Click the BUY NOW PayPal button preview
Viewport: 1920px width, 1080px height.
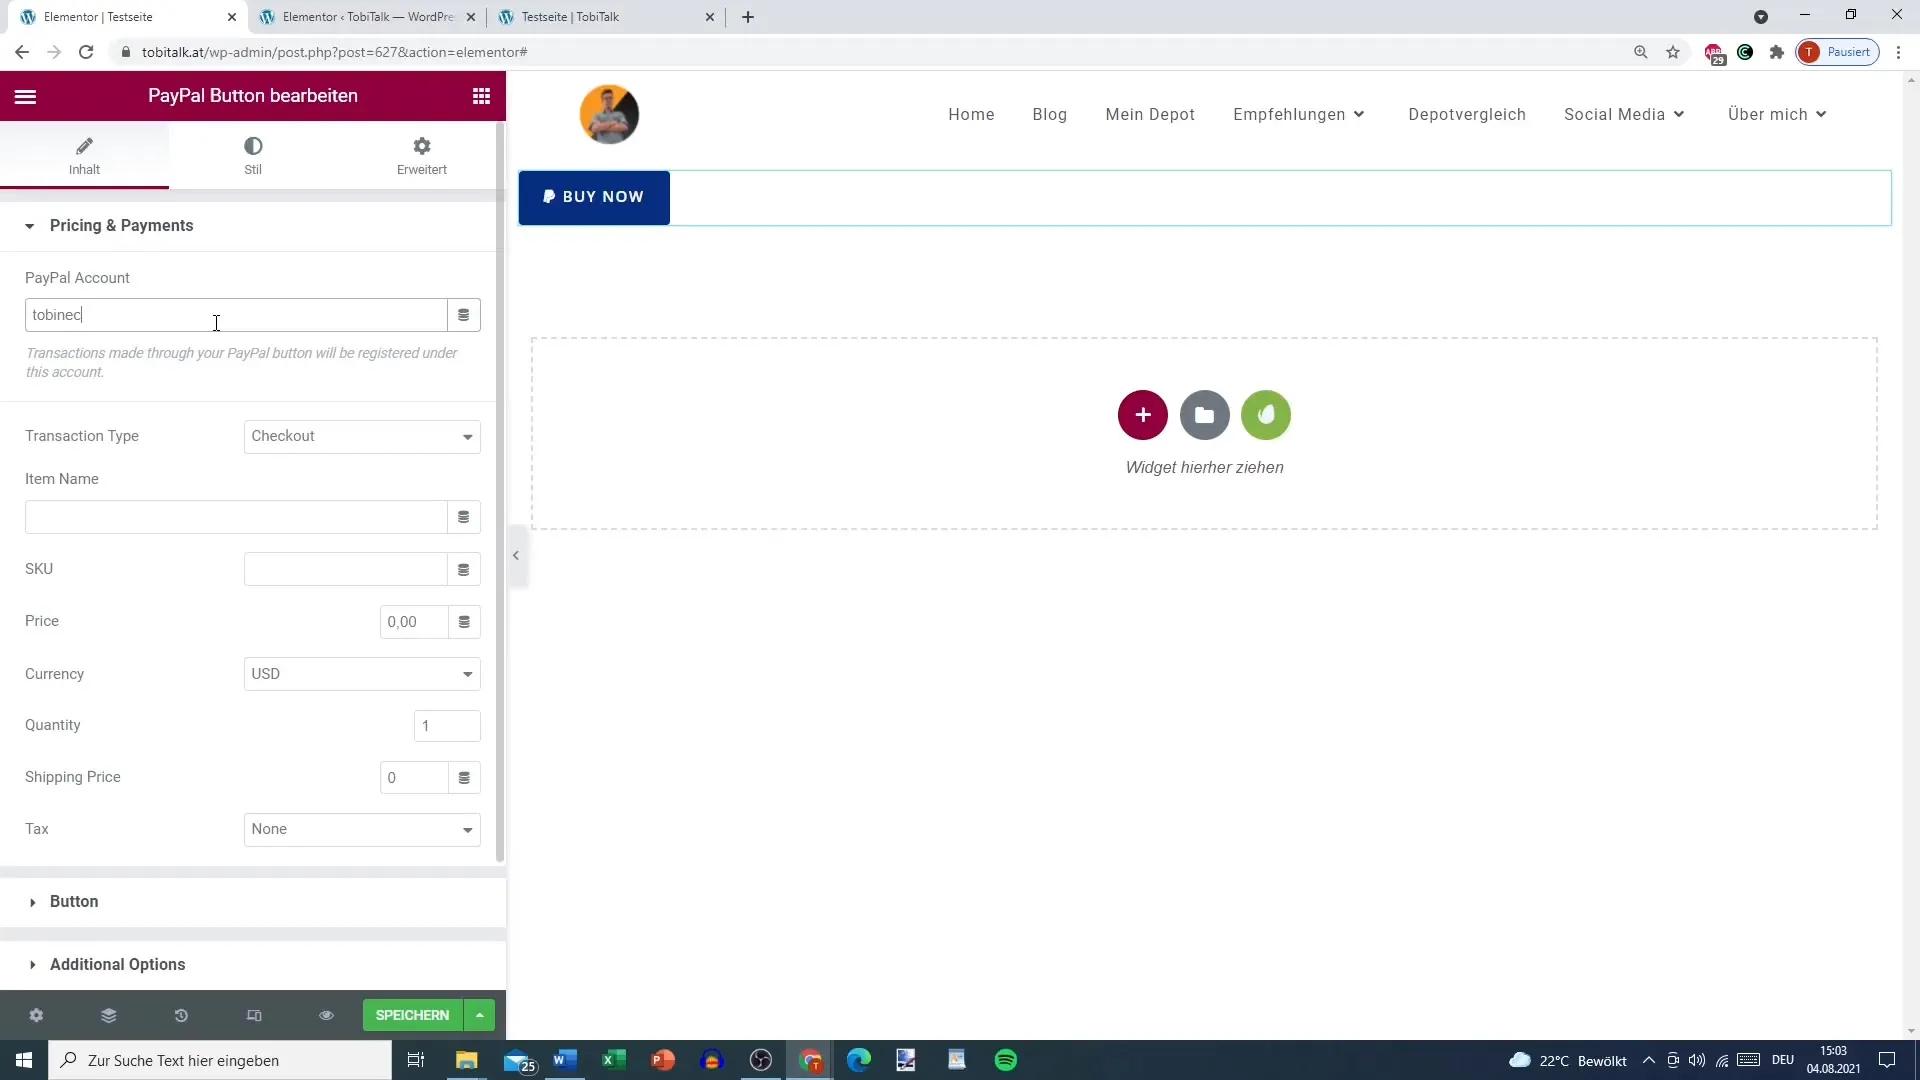click(595, 196)
